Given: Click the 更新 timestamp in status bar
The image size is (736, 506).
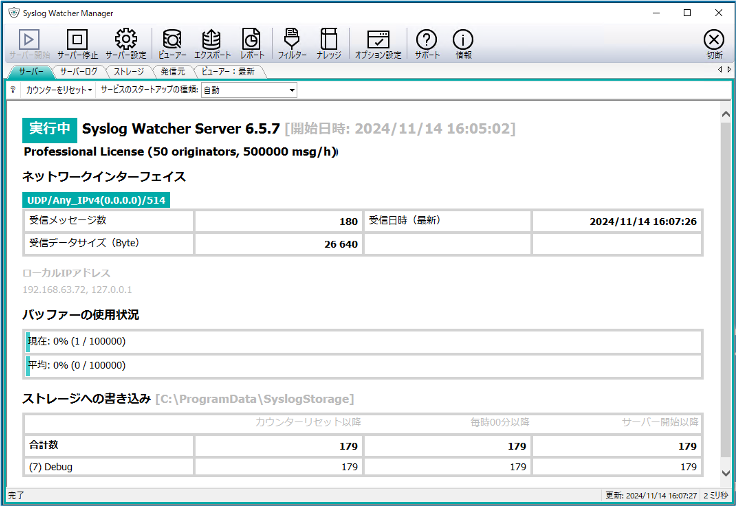Looking at the screenshot, I should pos(651,496).
